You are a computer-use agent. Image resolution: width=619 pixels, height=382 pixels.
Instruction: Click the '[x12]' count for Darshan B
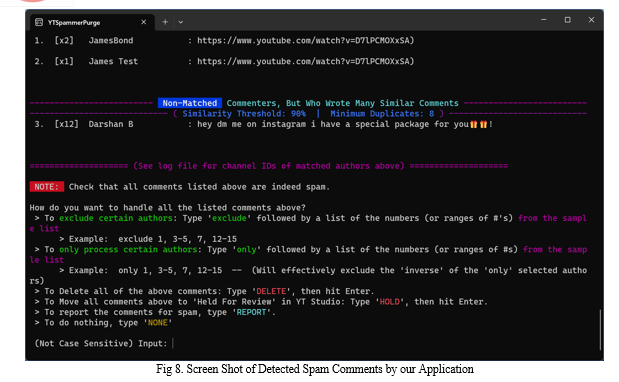[x=66, y=124]
